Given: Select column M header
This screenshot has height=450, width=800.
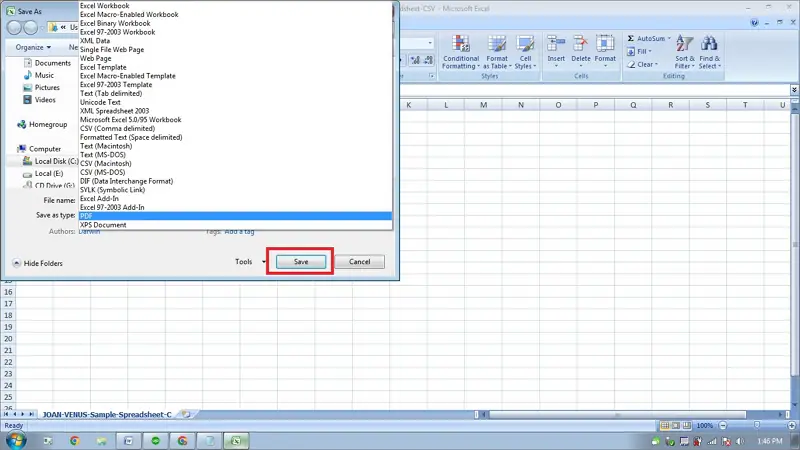Looking at the screenshot, I should pos(483,105).
